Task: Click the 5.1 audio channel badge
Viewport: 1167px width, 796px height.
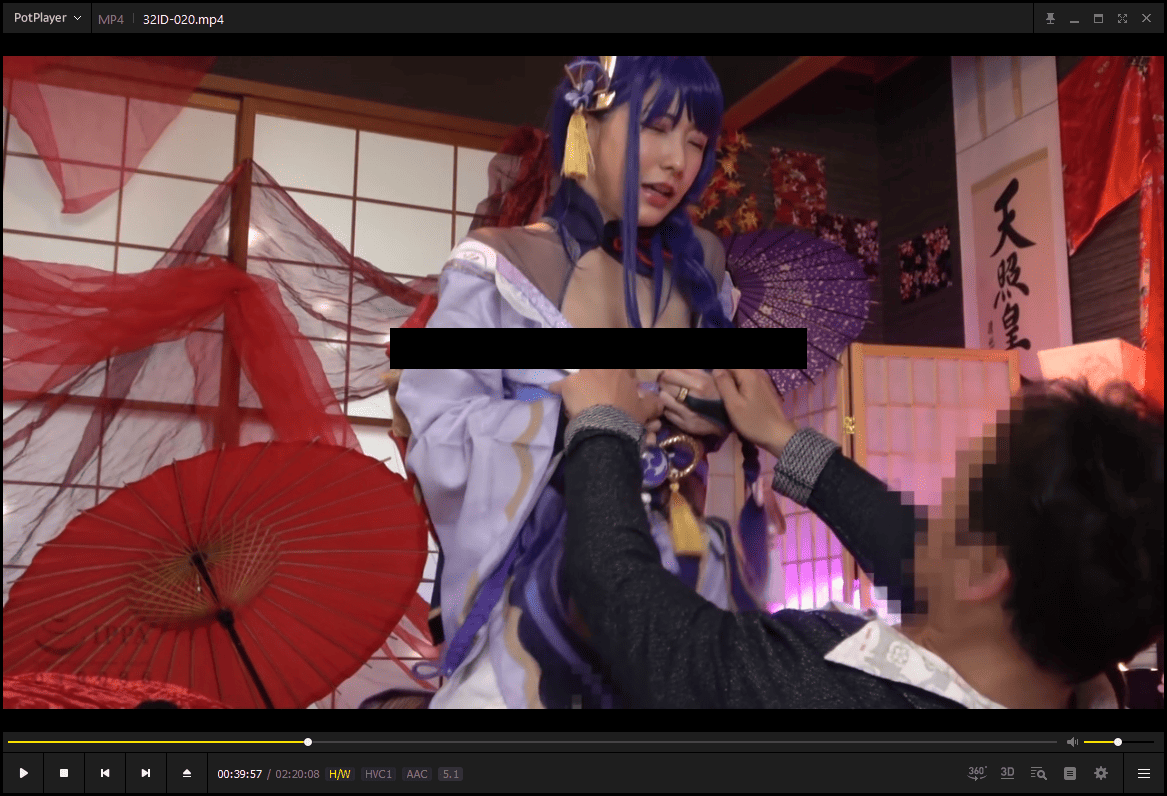Action: [x=450, y=774]
